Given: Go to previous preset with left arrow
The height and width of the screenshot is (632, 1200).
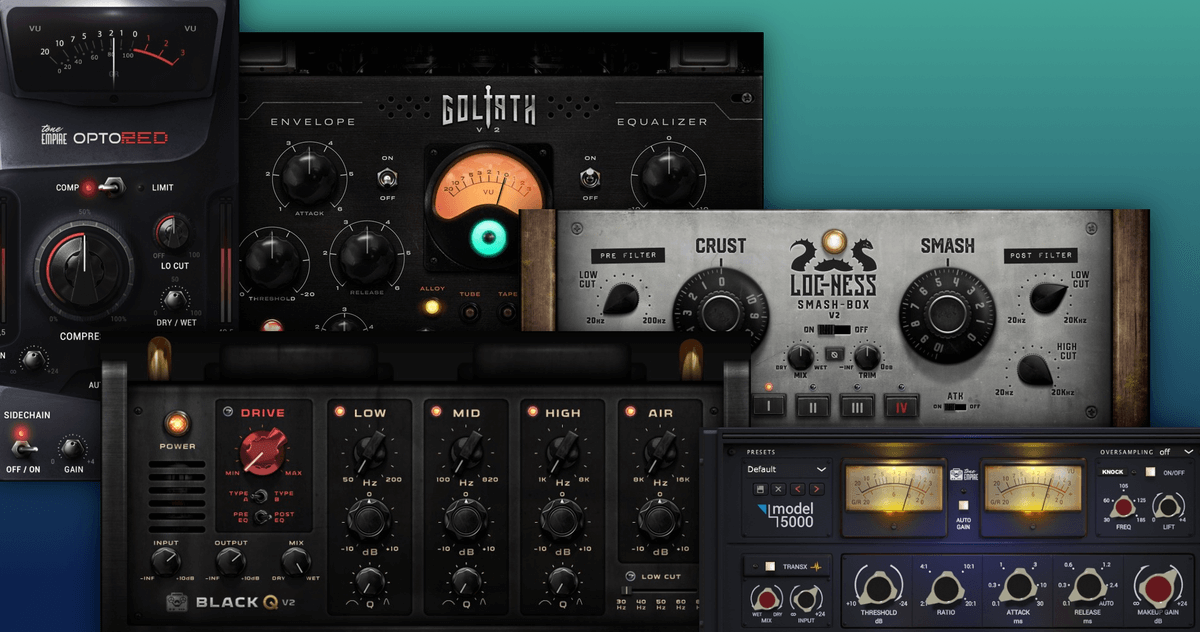Looking at the screenshot, I should tap(798, 489).
